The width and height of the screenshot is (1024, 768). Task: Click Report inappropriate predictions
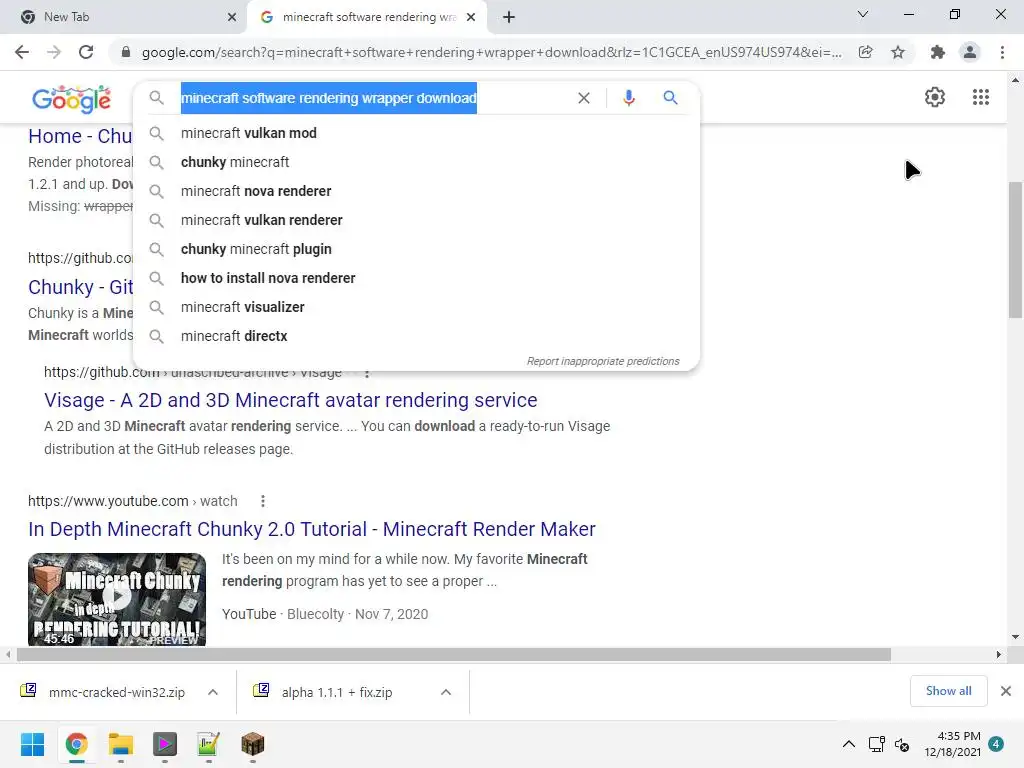[603, 361]
